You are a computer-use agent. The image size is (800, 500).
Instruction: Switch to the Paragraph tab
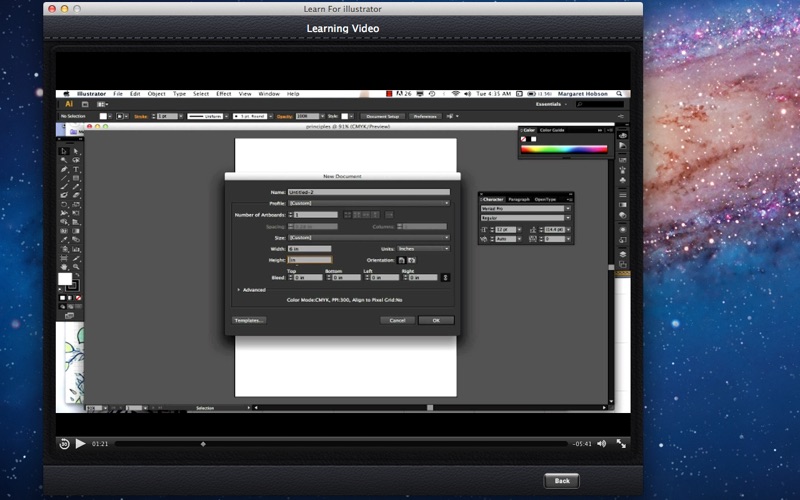[x=519, y=199]
